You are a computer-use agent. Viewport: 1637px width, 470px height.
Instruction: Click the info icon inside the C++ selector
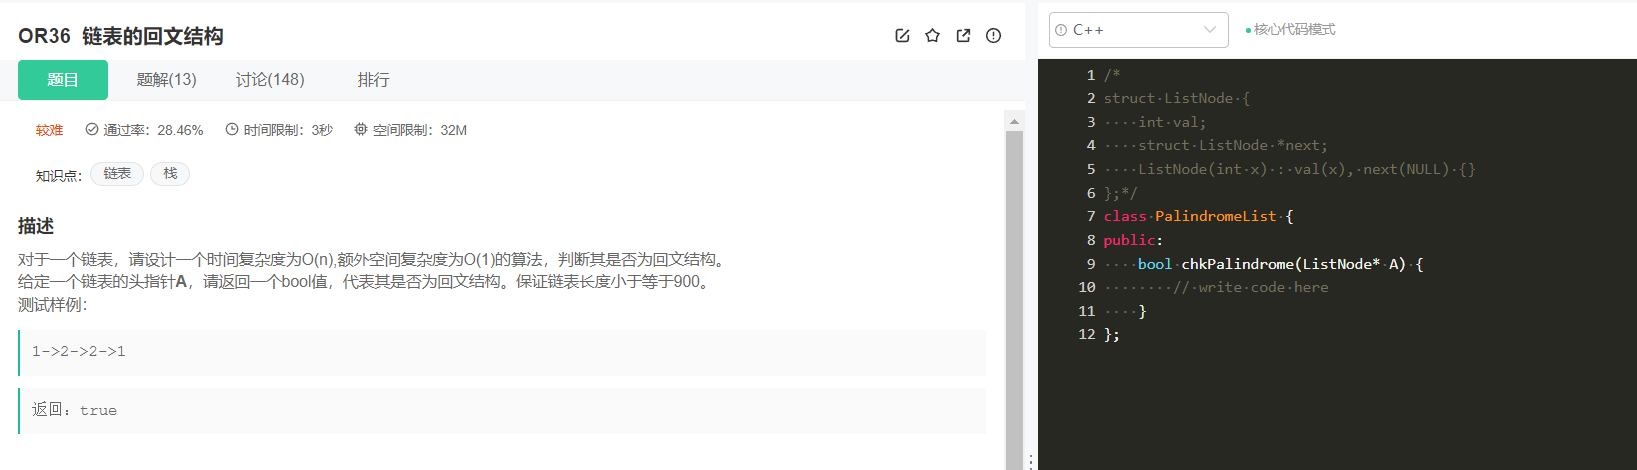(x=1061, y=30)
